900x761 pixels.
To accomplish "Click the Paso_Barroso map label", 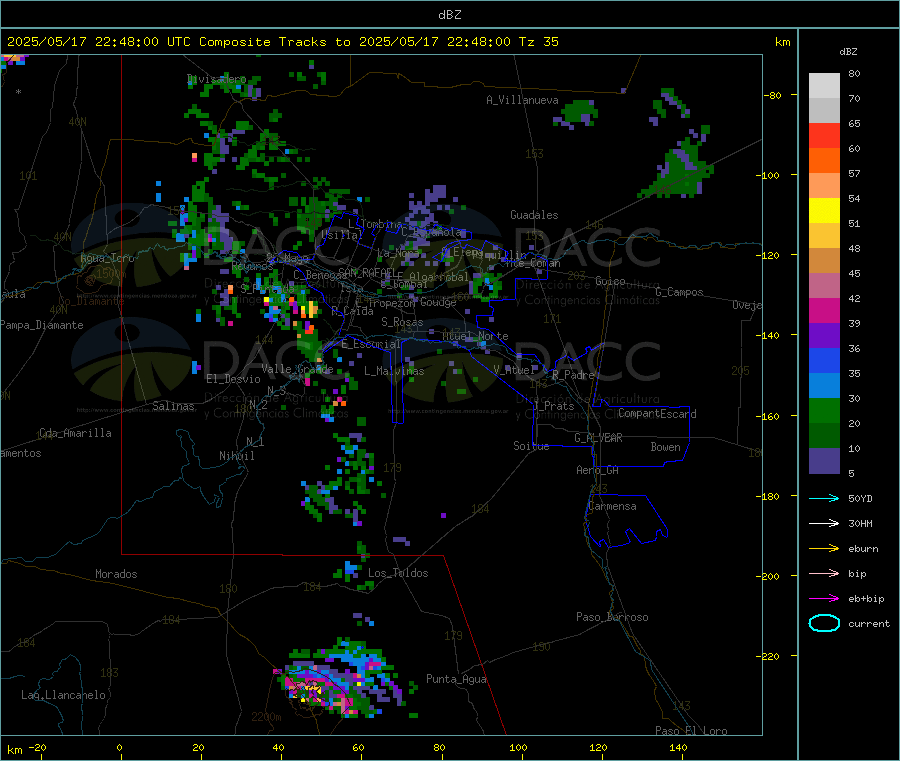I will (612, 617).
